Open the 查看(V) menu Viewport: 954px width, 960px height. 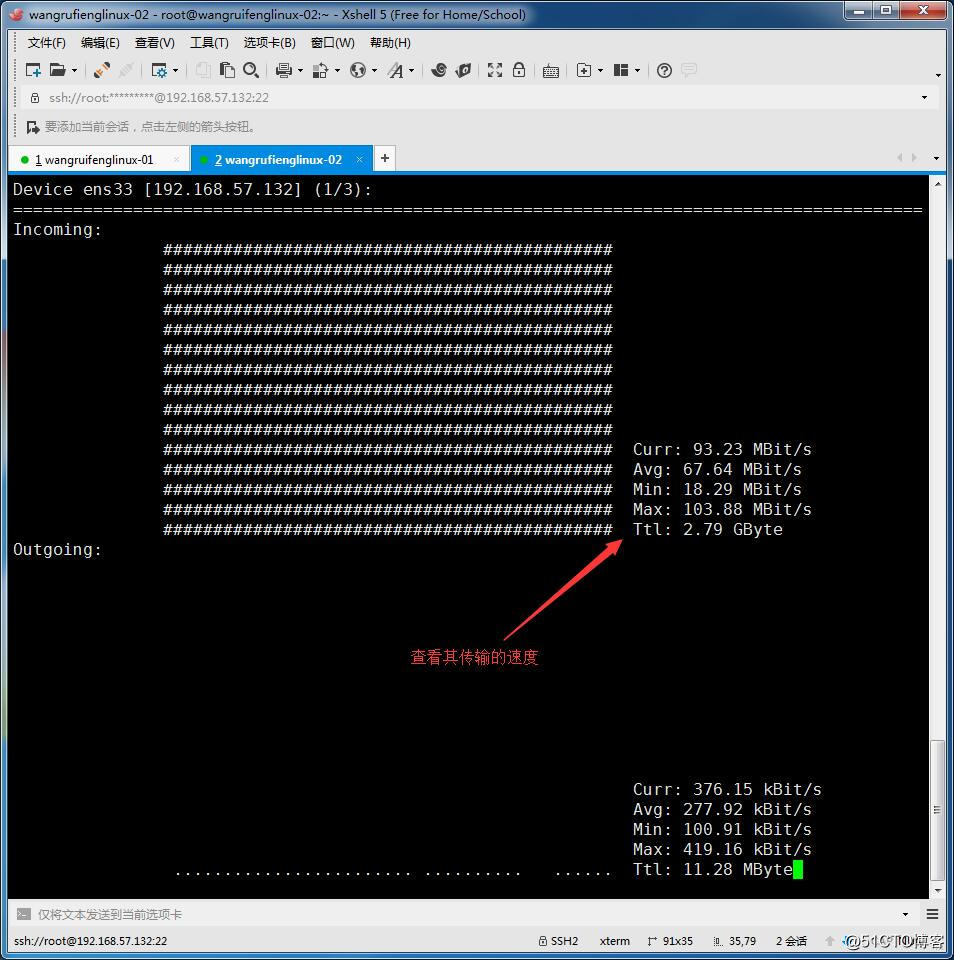pyautogui.click(x=154, y=42)
